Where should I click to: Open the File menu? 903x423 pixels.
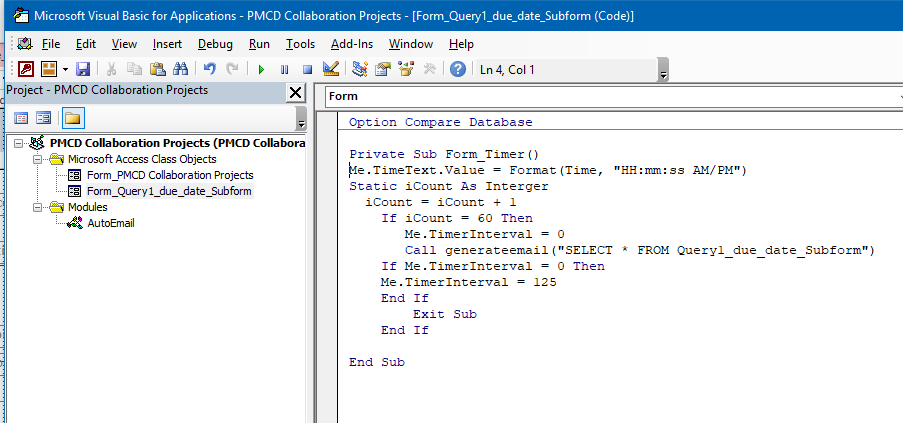pyautogui.click(x=51, y=44)
